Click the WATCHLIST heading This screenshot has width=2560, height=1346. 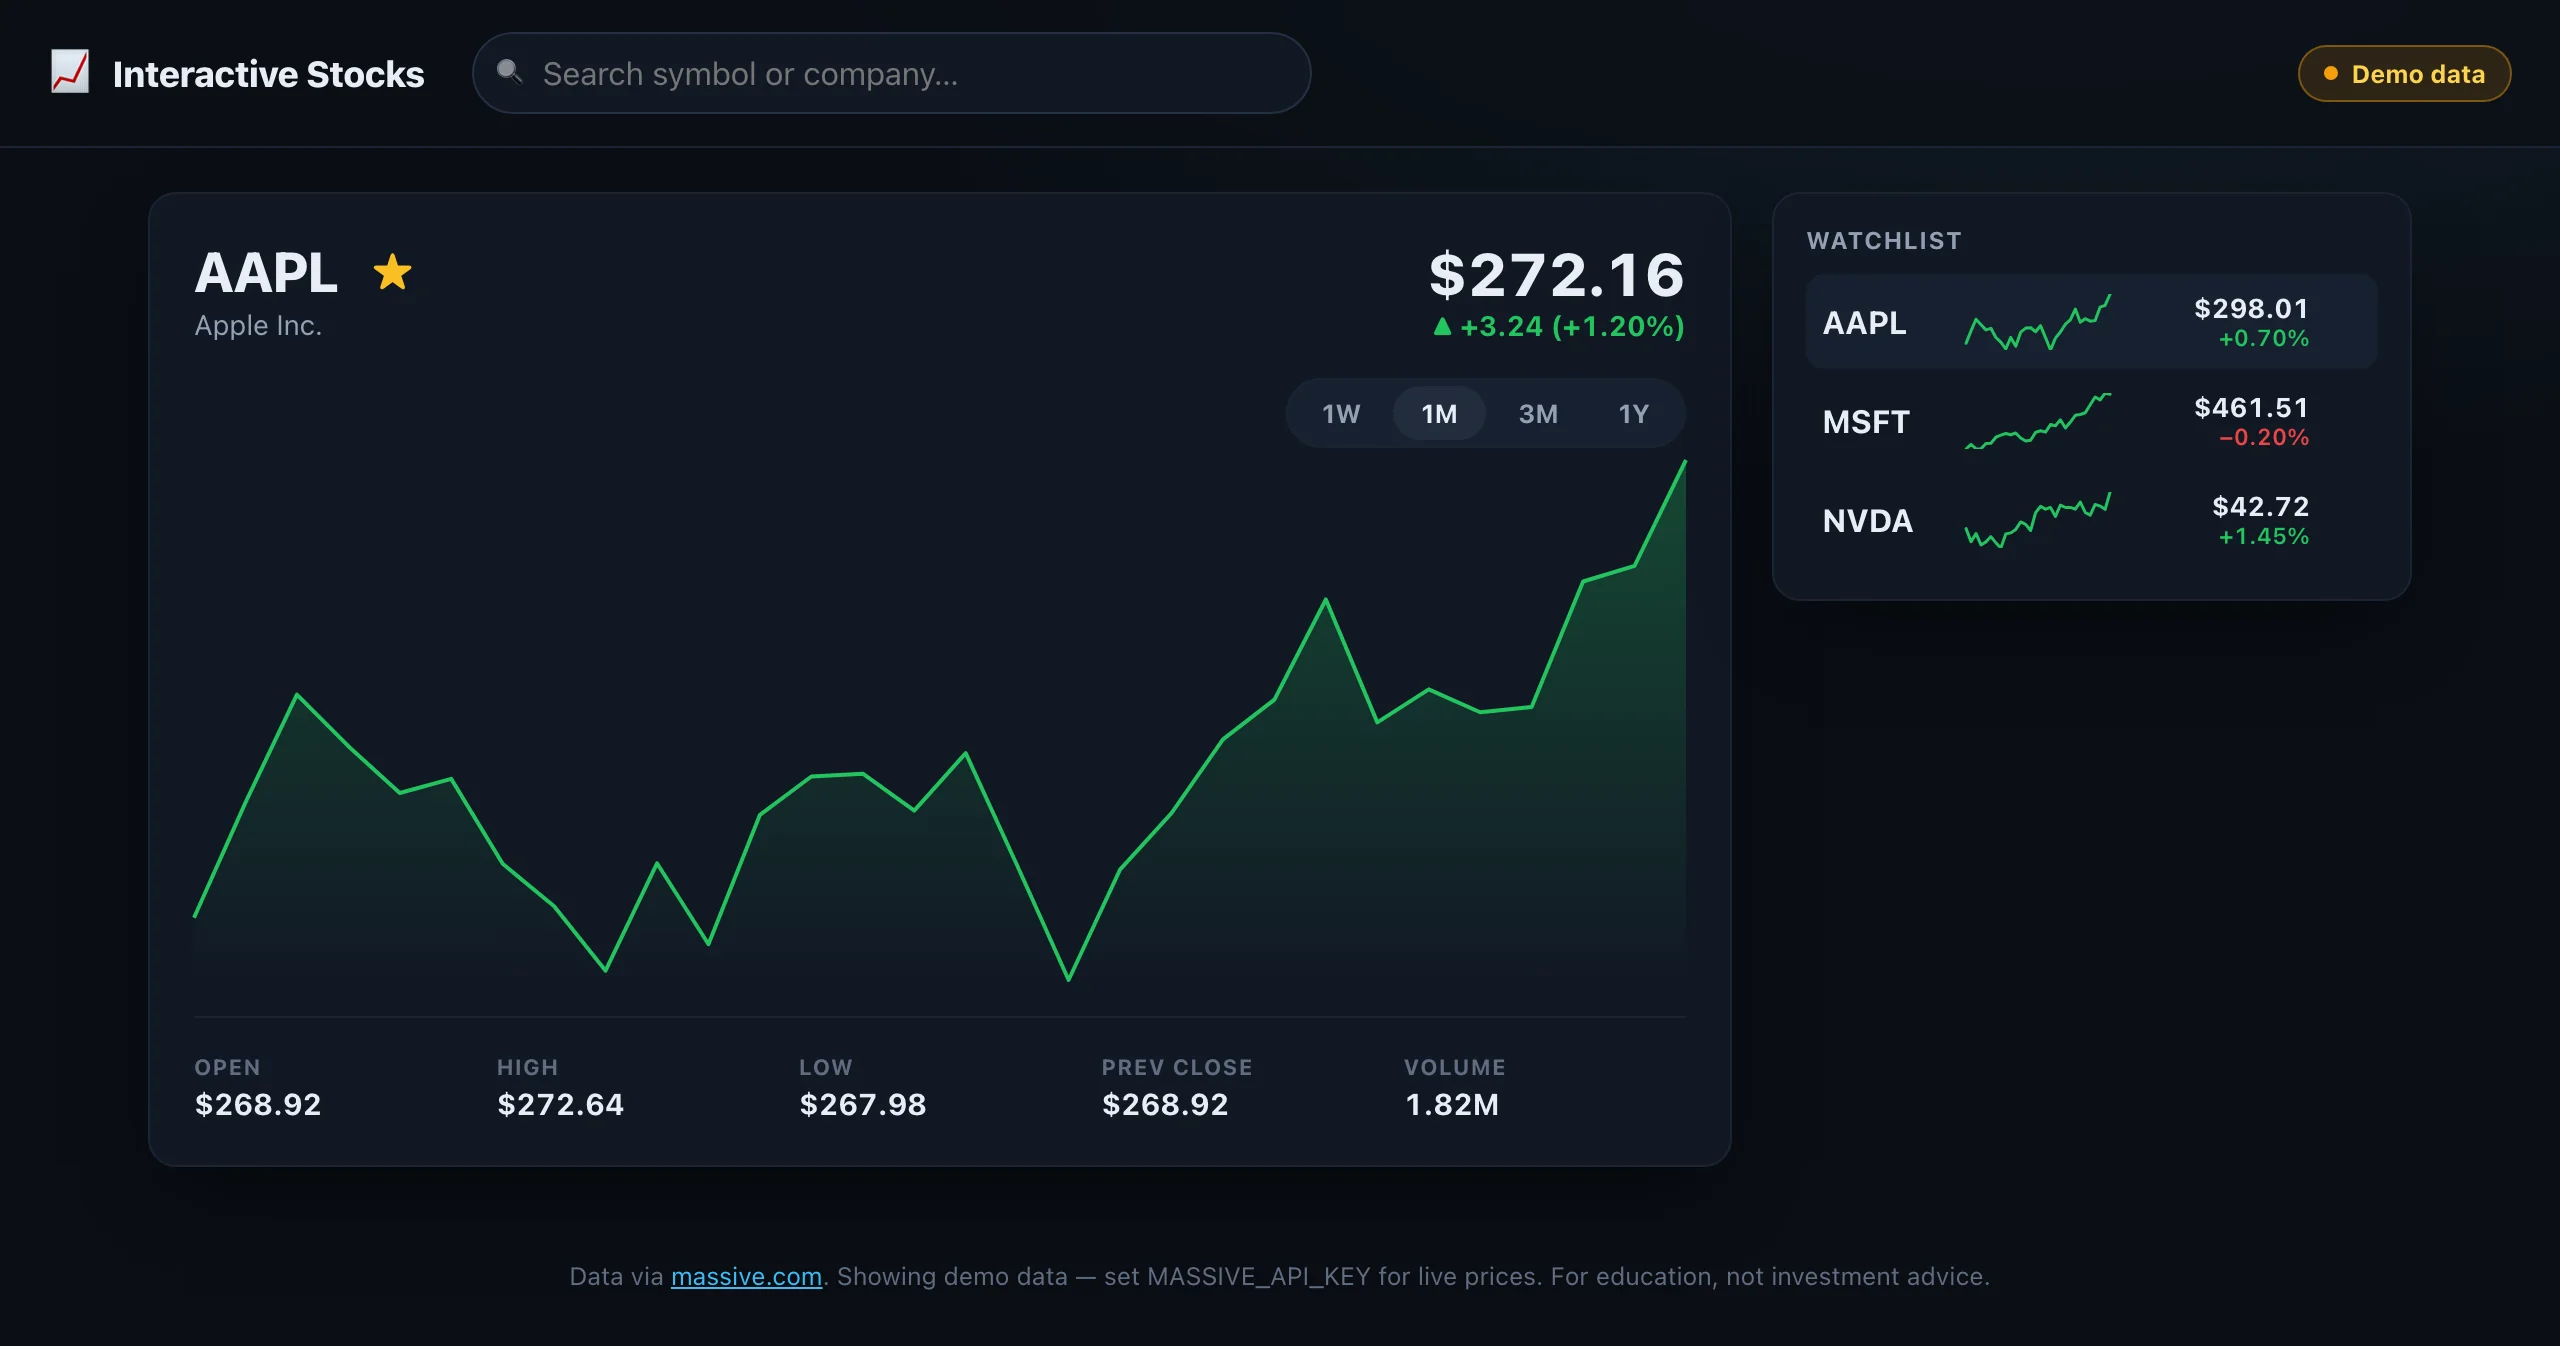point(1884,241)
